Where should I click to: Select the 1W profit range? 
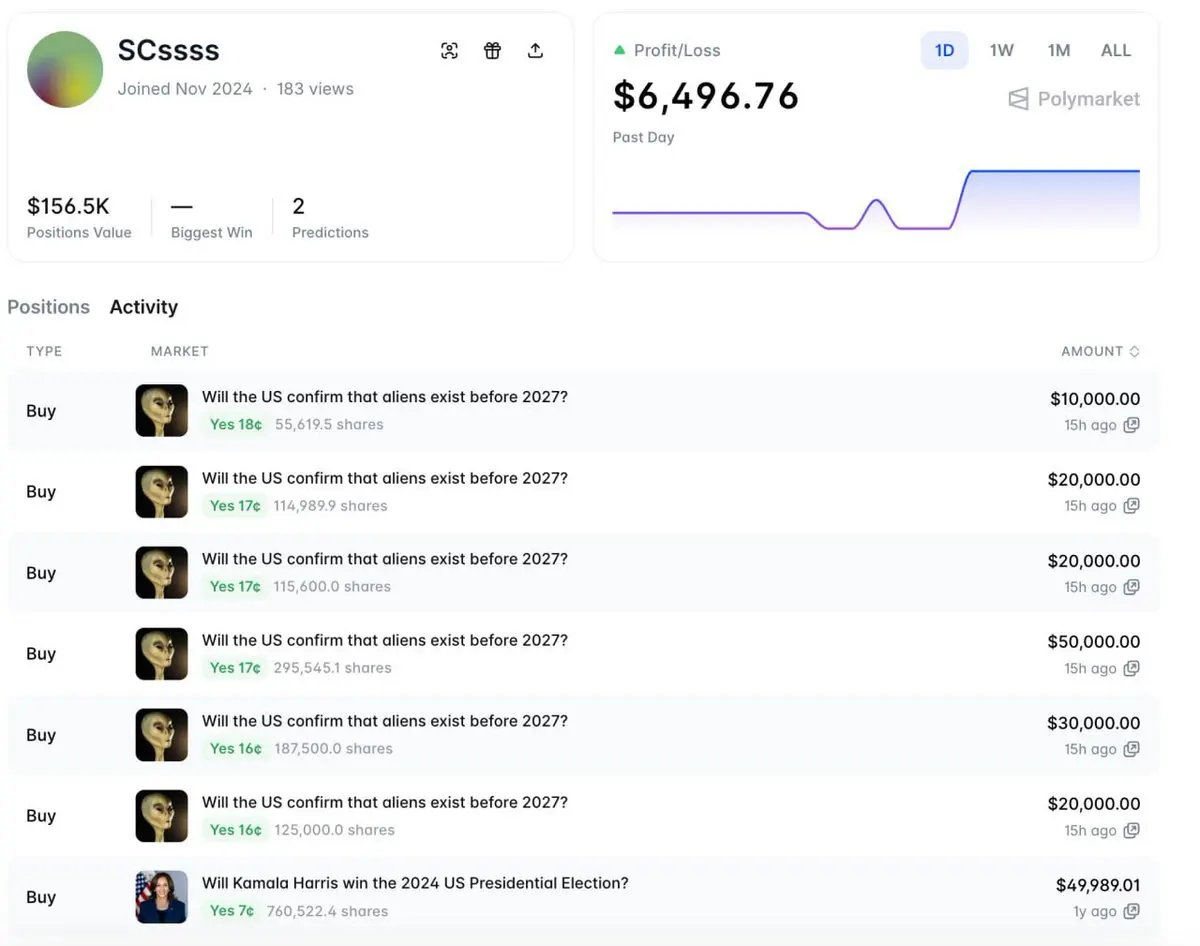pos(1001,50)
